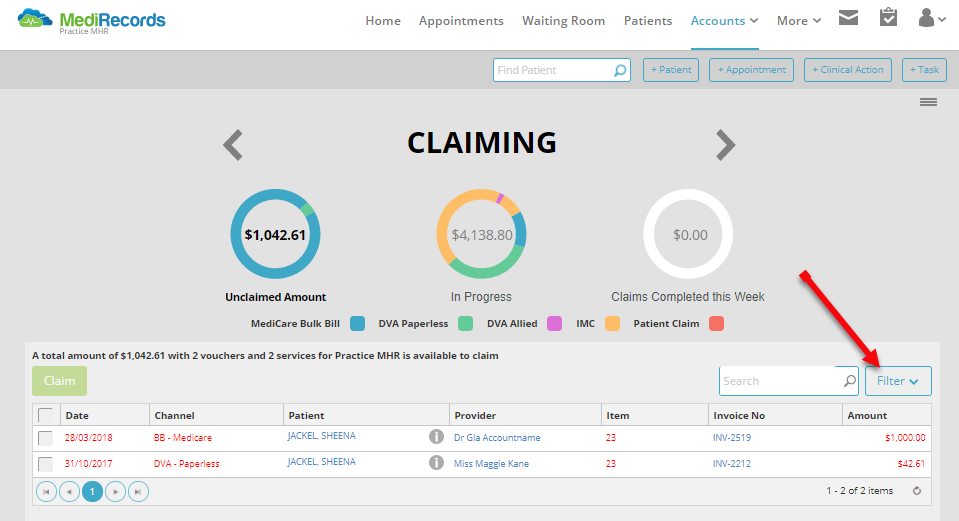The image size is (959, 521).
Task: Click the IMC orange legend swatch
Action: tap(612, 323)
